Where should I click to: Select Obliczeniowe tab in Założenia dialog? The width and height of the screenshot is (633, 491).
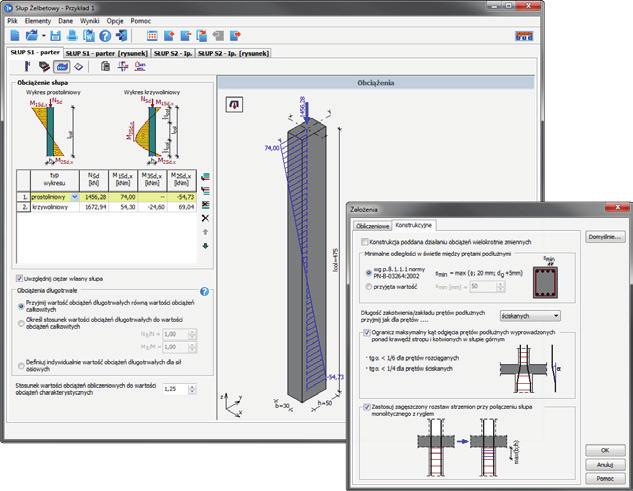[x=373, y=226]
